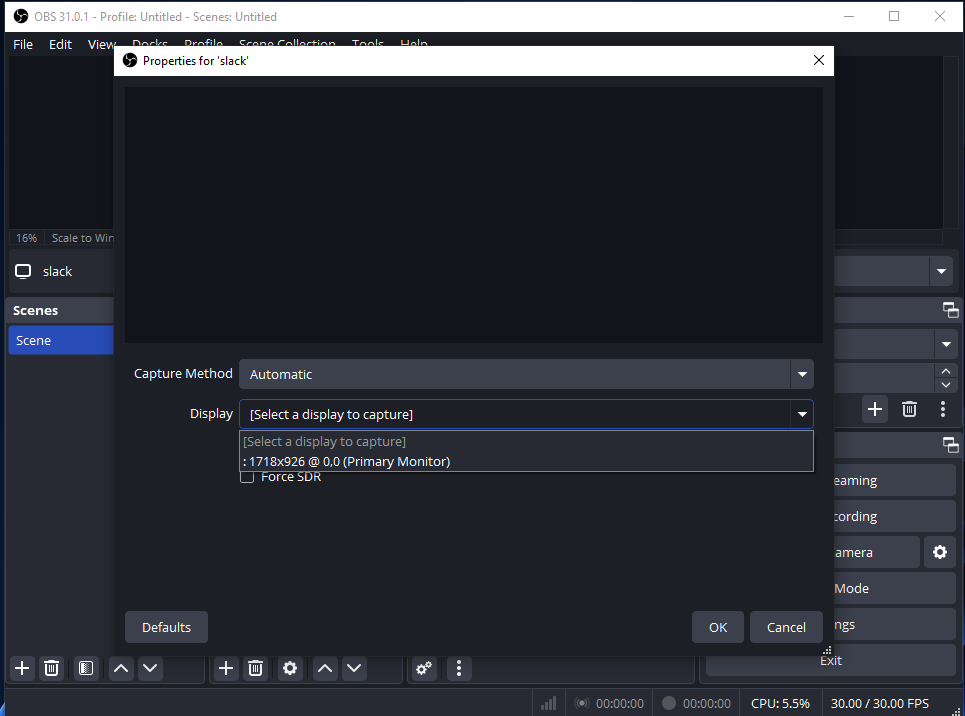Open the Capture Method dropdown
965x716 pixels.
tap(526, 374)
